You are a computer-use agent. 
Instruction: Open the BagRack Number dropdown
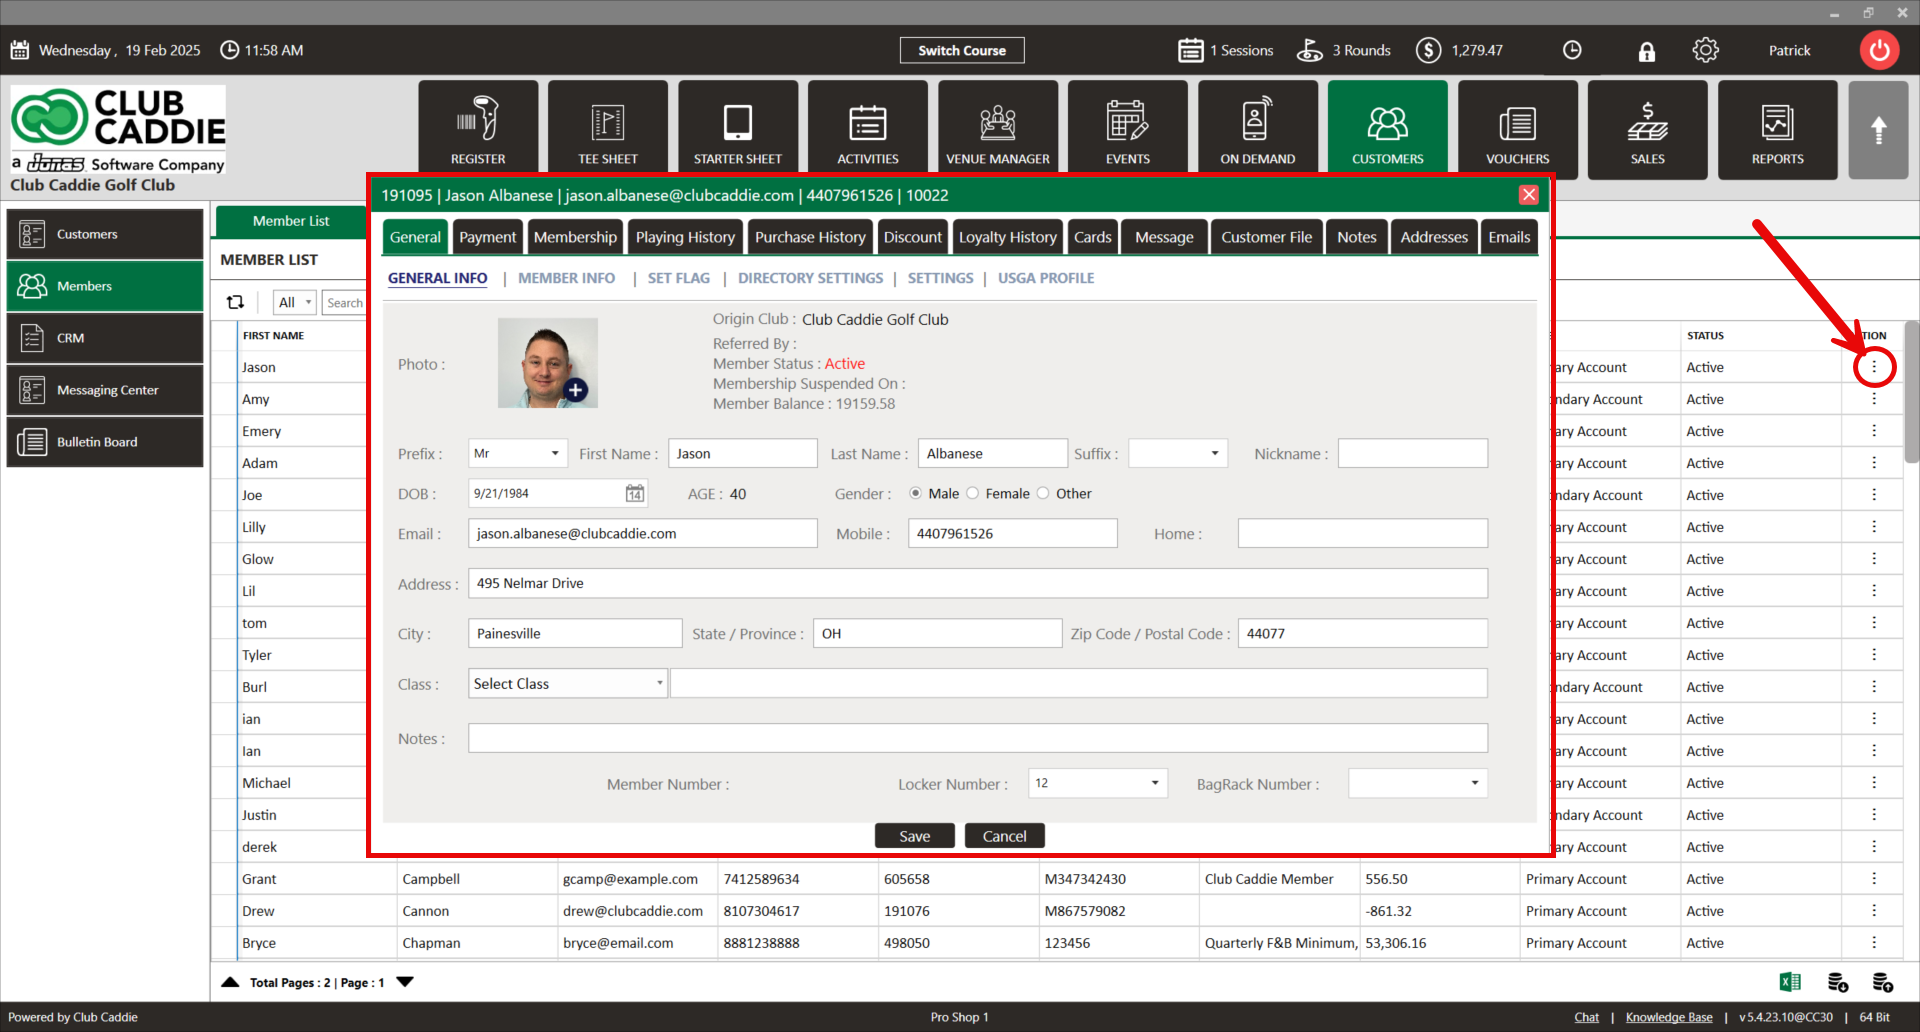tap(1418, 783)
